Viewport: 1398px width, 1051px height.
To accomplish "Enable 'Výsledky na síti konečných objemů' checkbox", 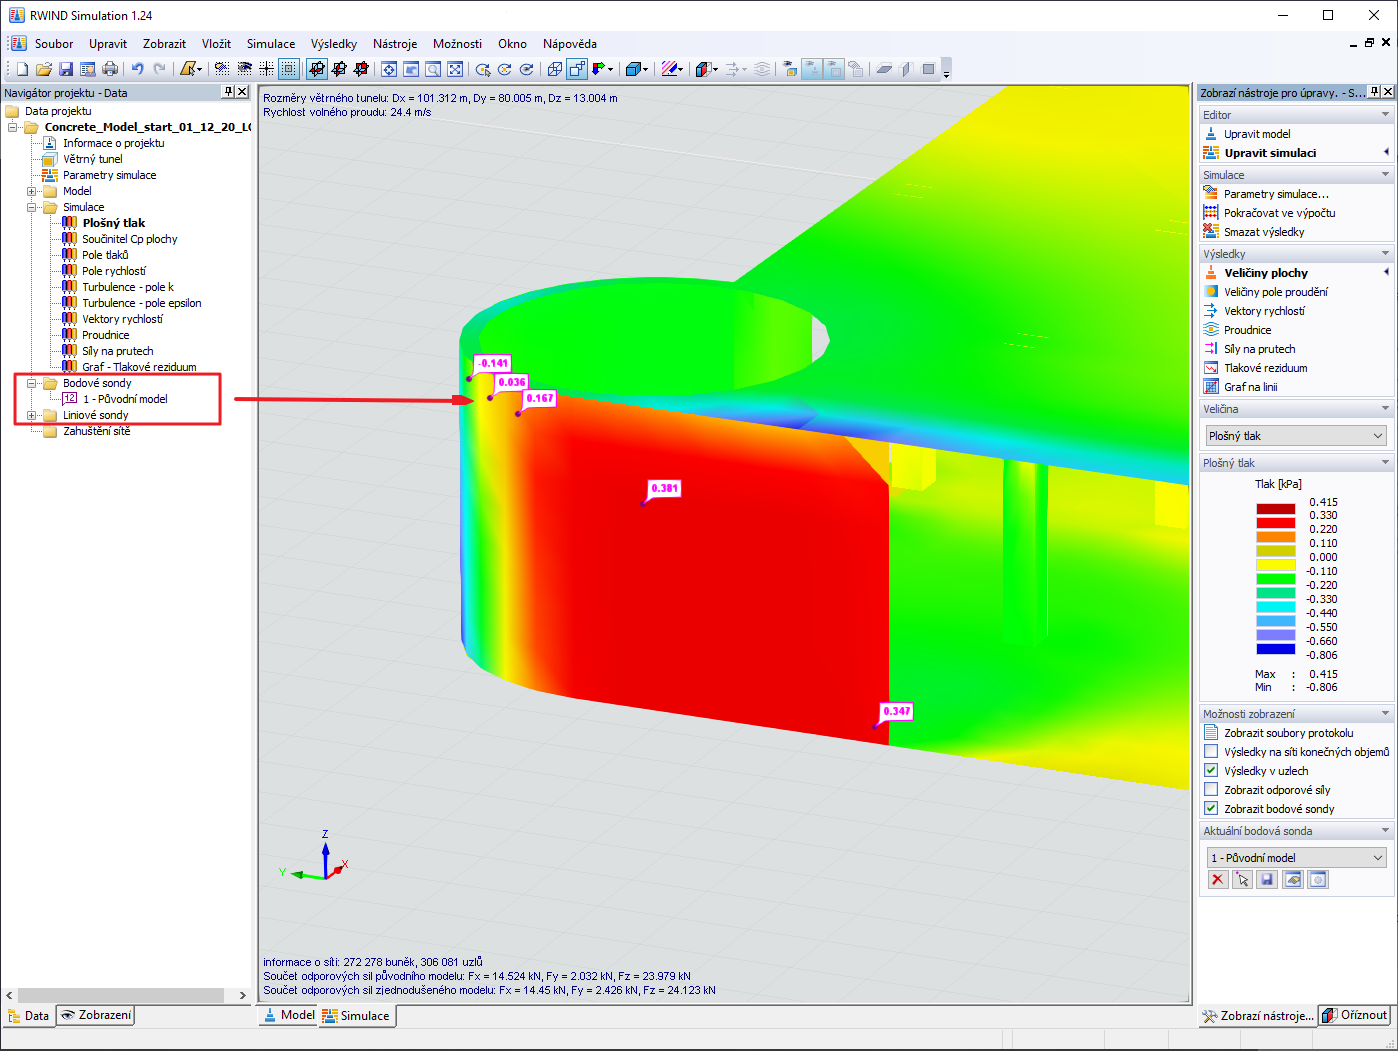I will (1211, 752).
